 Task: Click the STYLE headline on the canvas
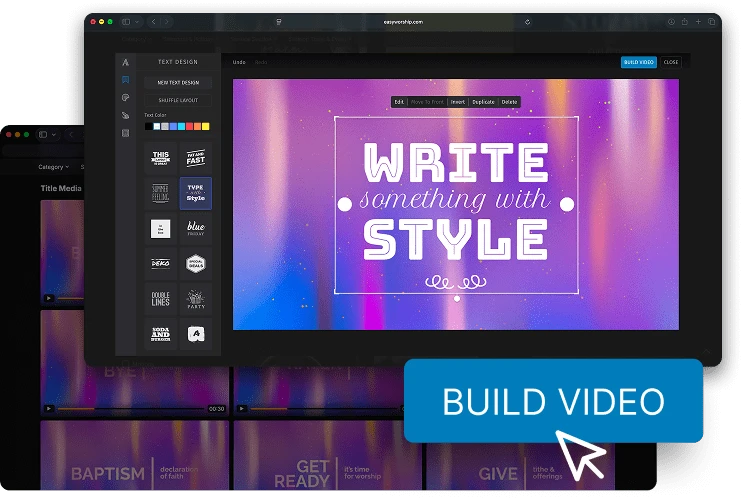(x=456, y=239)
